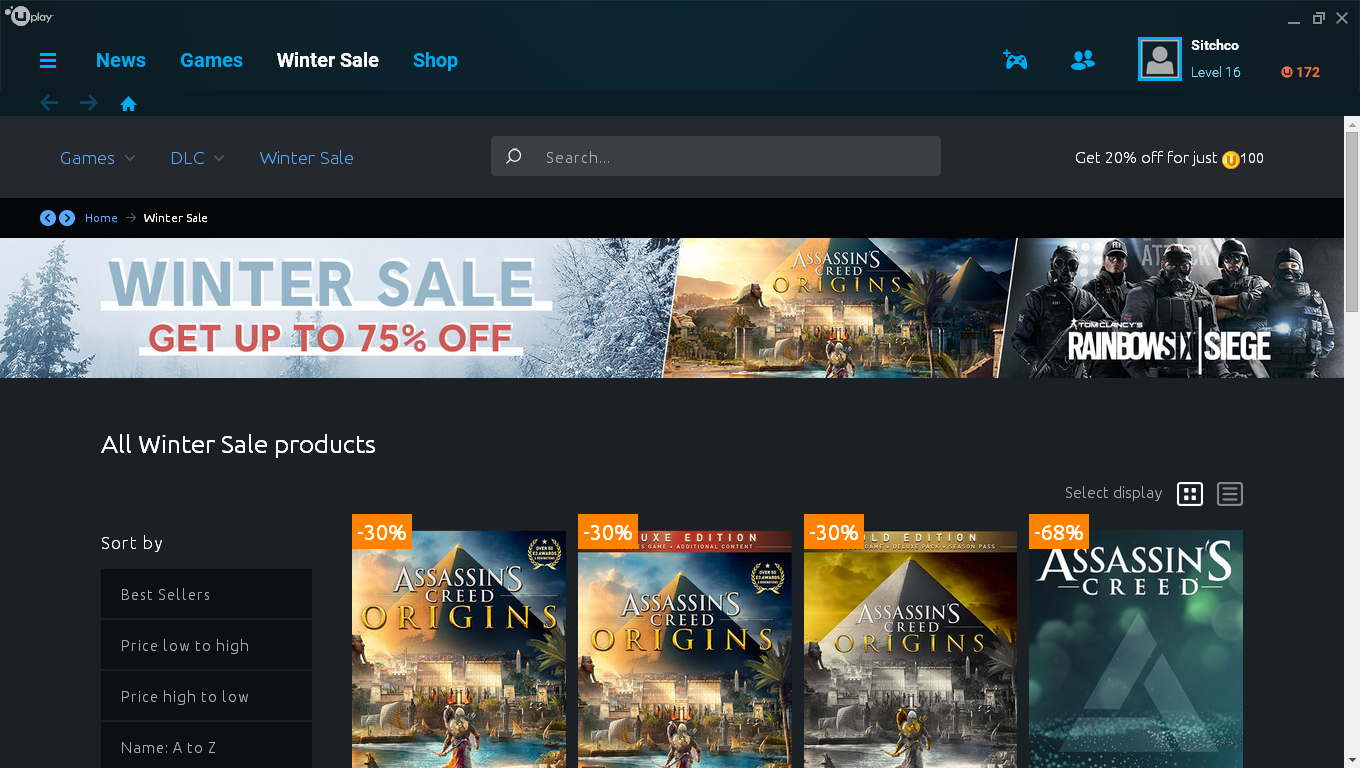1360x768 pixels.
Task: Open the Winter Sale store link
Action: pyautogui.click(x=306, y=158)
